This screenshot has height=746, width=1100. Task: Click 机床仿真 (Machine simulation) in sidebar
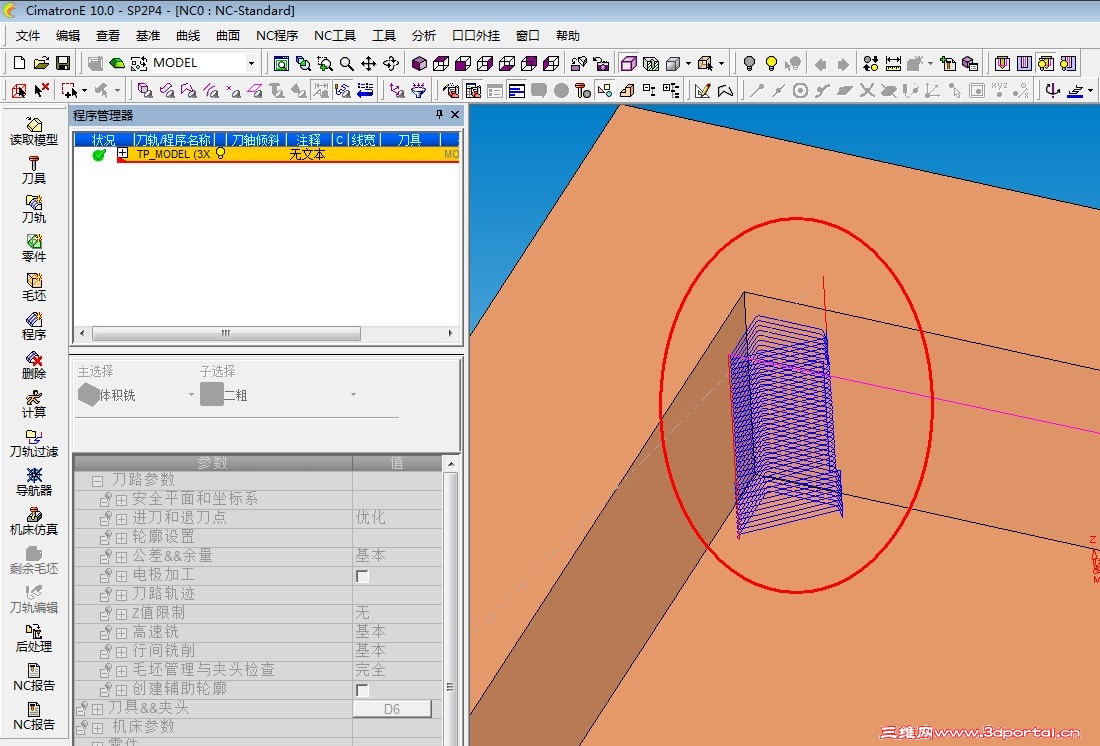[34, 521]
